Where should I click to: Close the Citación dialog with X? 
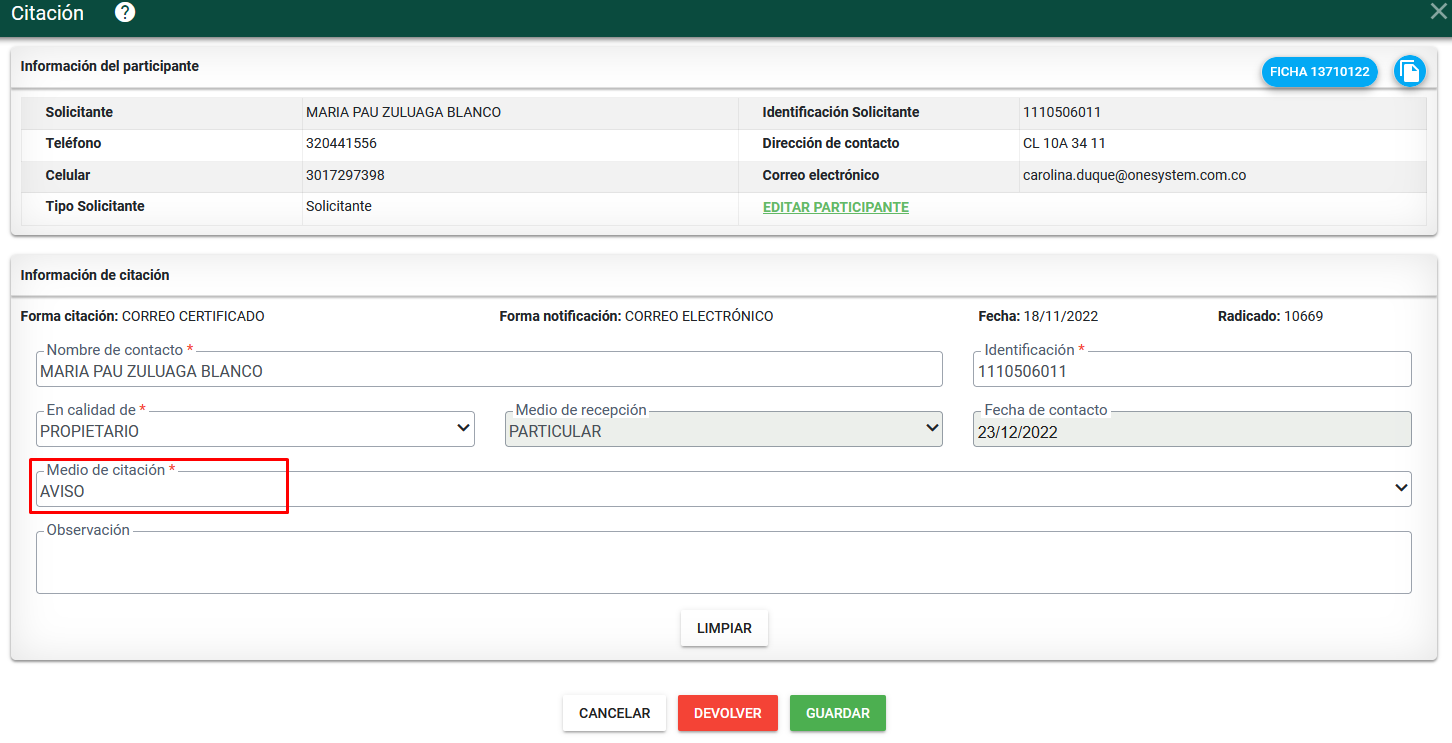click(x=1439, y=12)
